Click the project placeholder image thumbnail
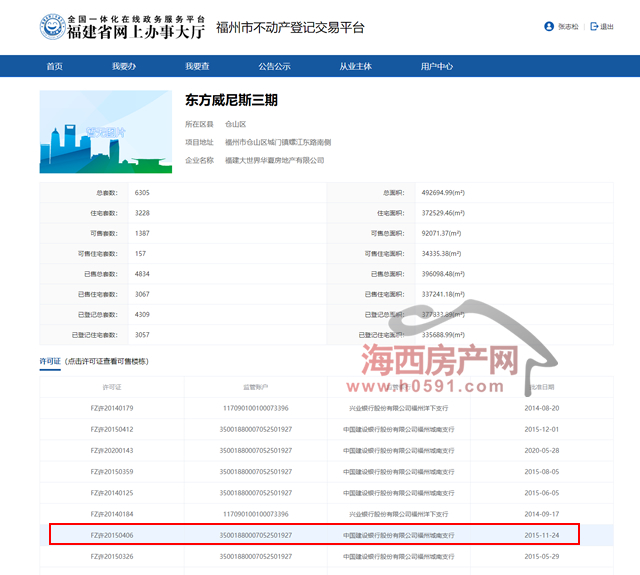Image resolution: width=640 pixels, height=575 pixels. (x=106, y=132)
